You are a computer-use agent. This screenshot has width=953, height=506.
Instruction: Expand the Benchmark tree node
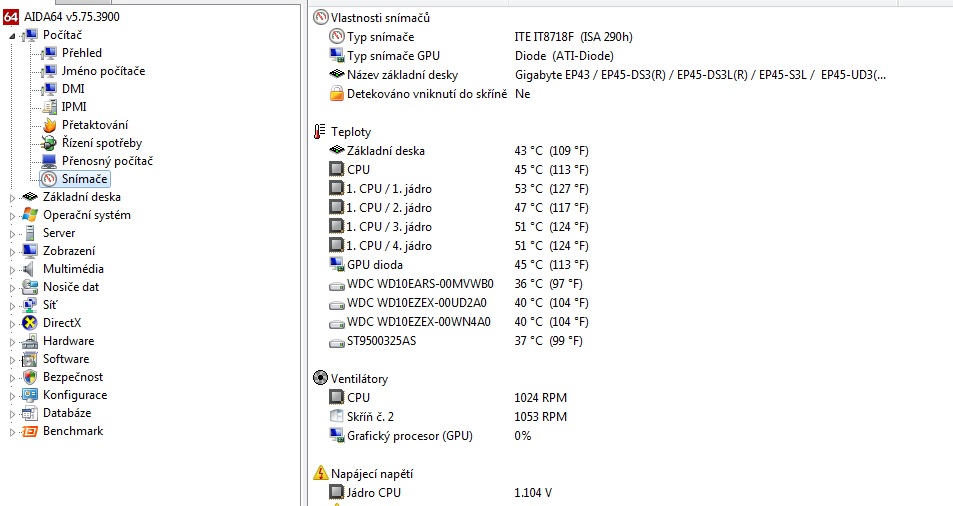click(x=12, y=432)
